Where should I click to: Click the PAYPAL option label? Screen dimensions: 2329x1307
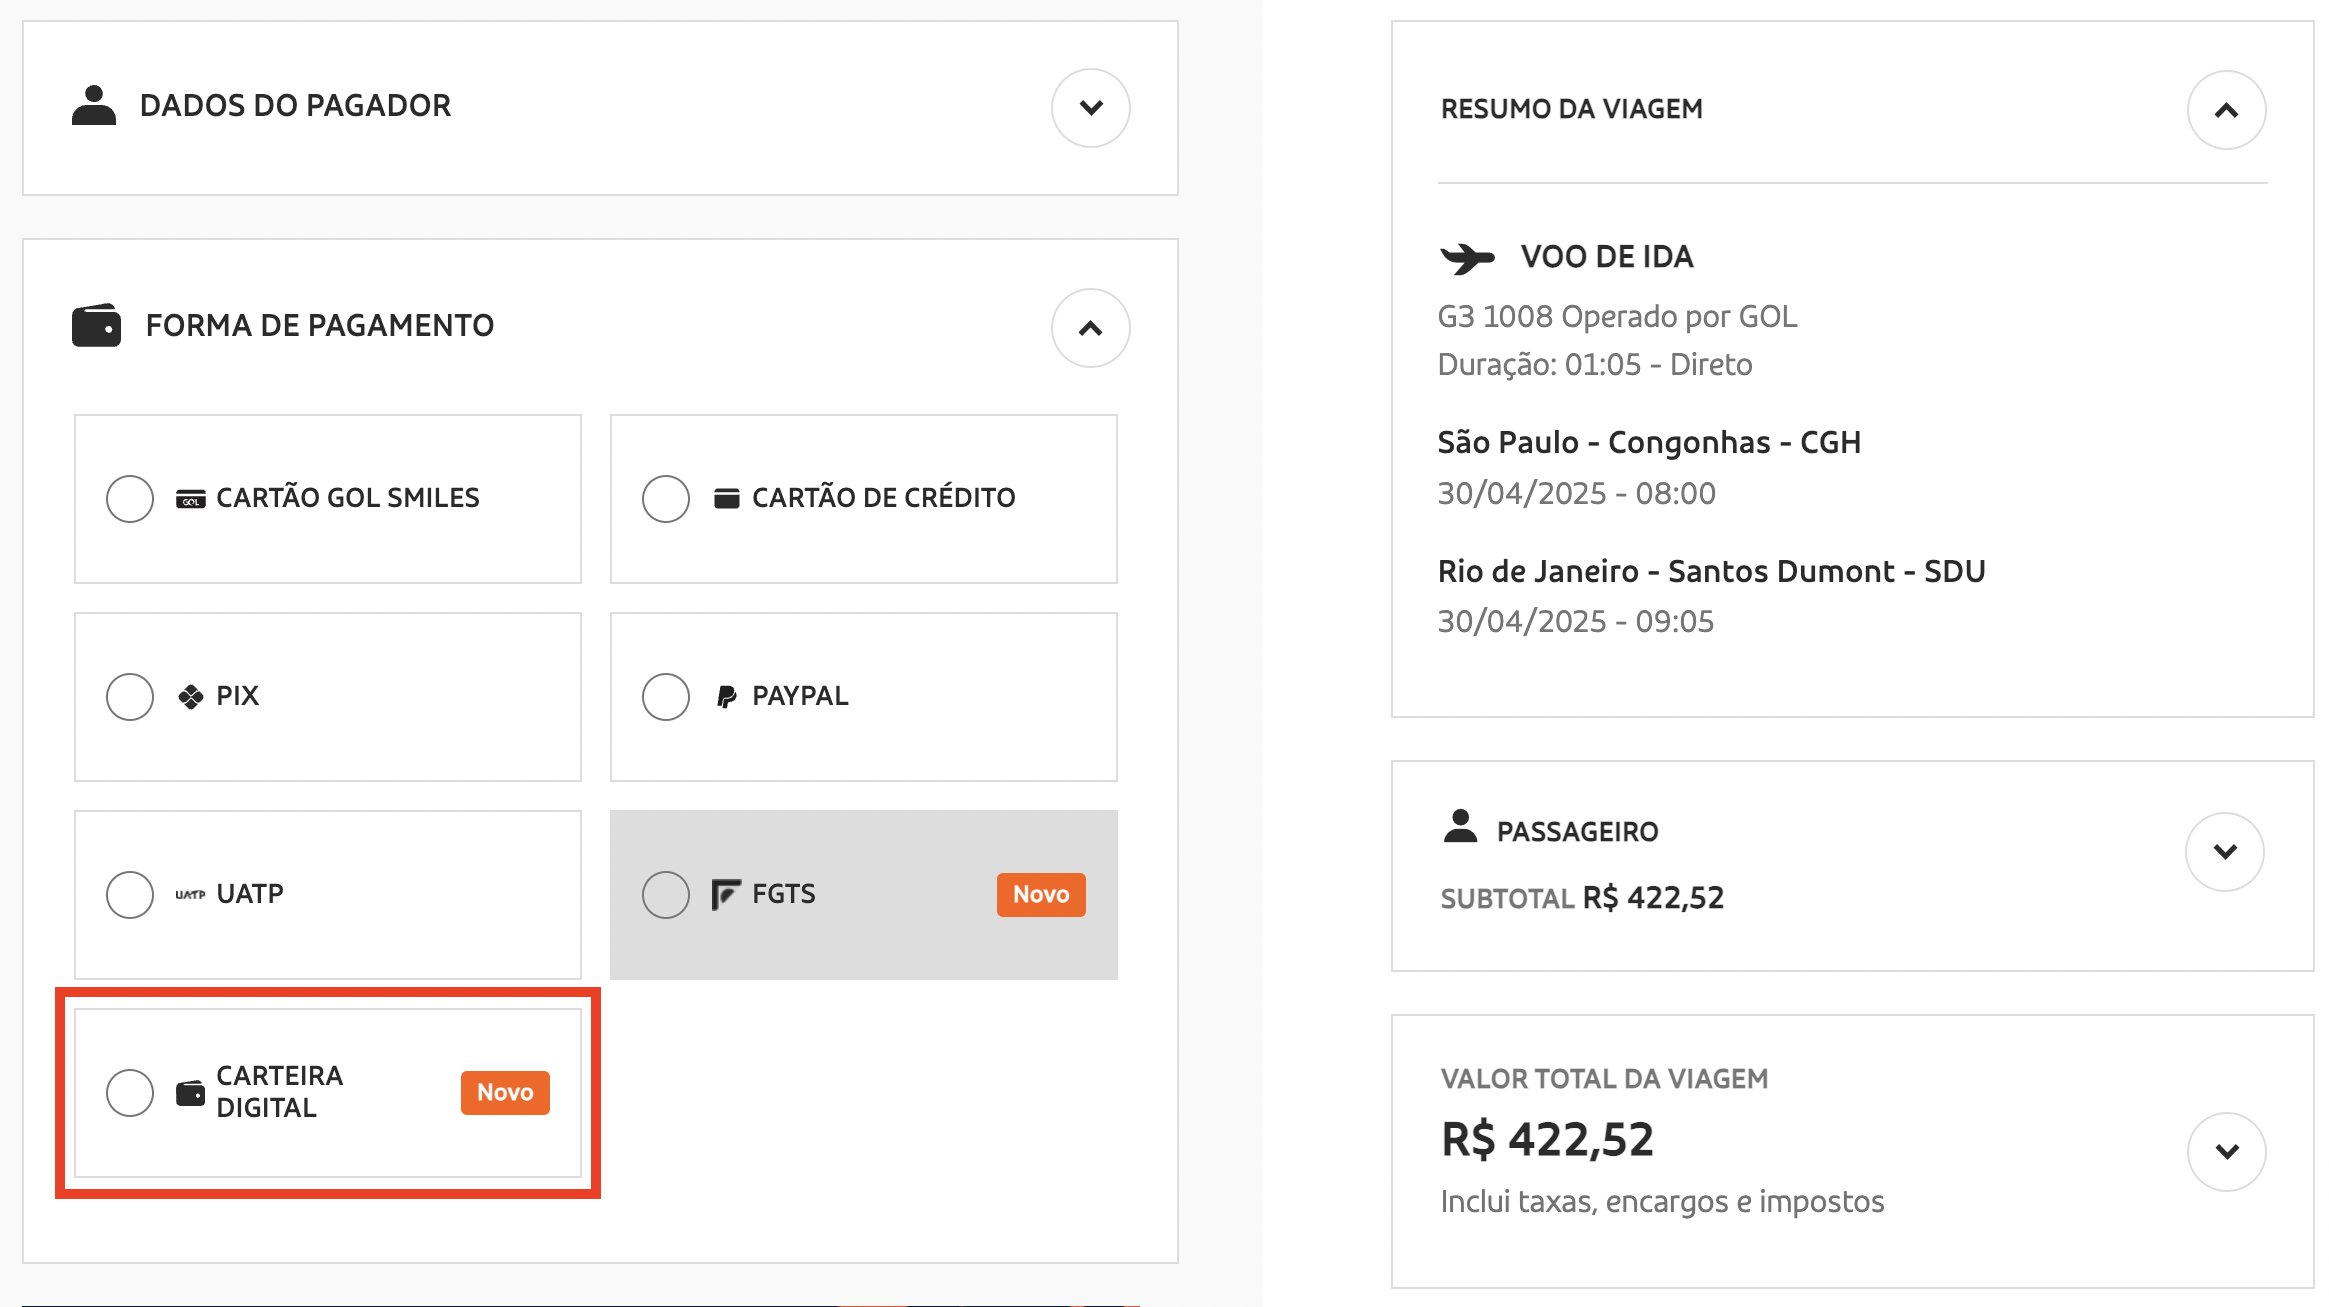(800, 696)
